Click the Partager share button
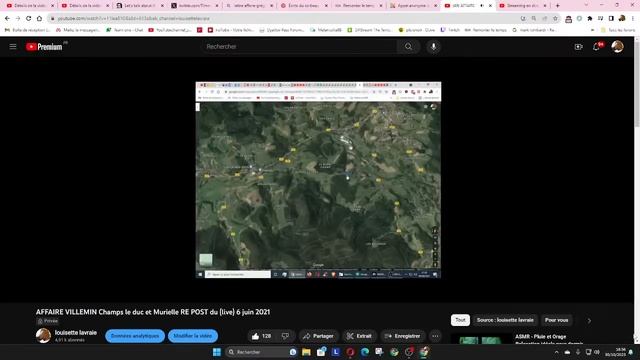The height and width of the screenshot is (360, 640). 318,336
